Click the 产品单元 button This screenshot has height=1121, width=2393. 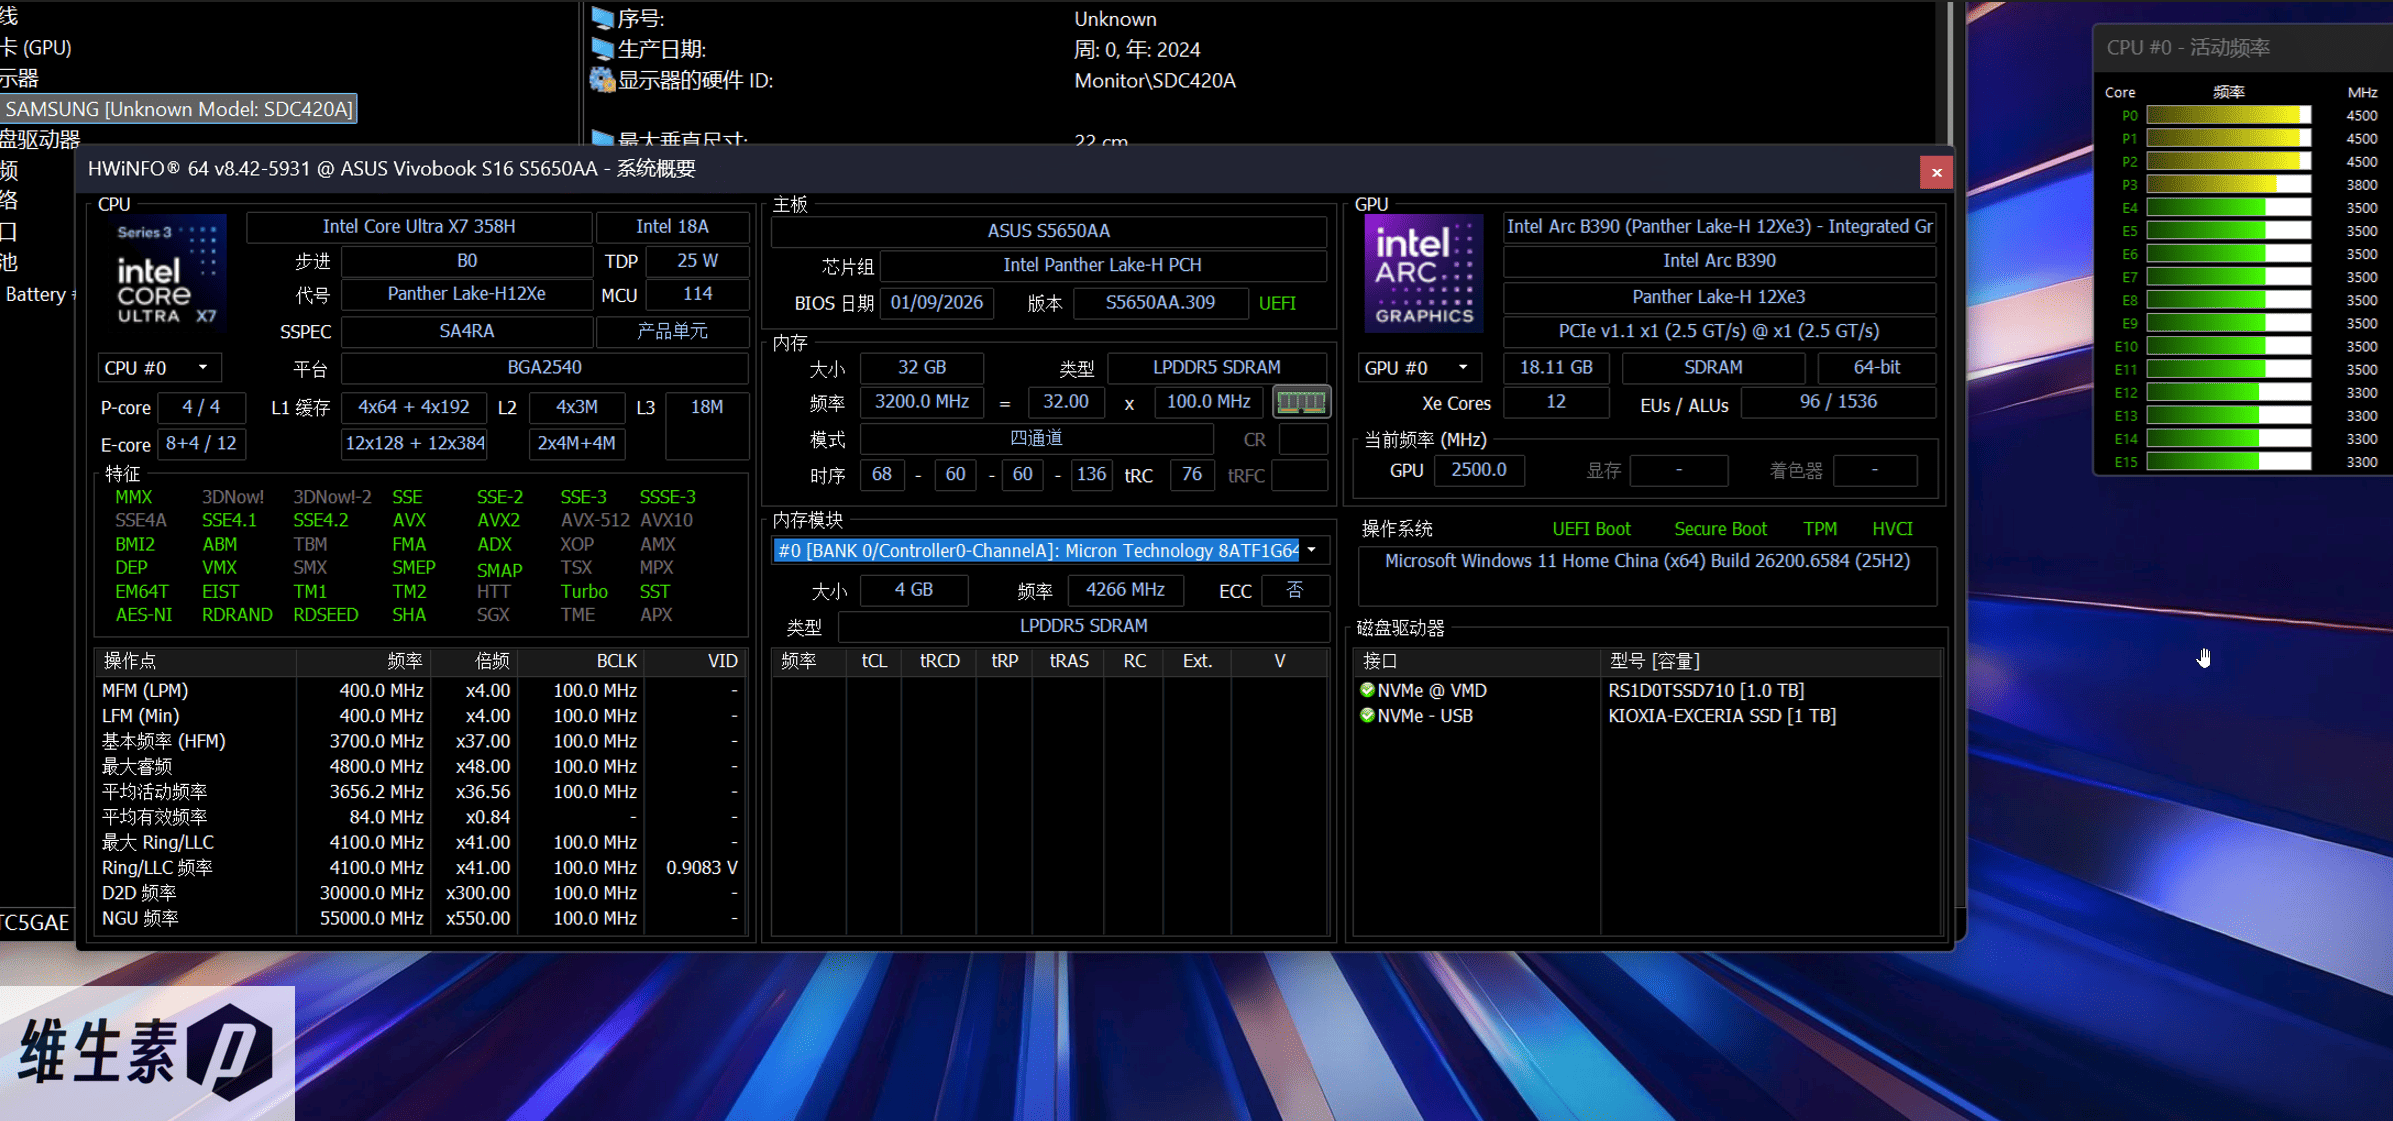pos(672,331)
